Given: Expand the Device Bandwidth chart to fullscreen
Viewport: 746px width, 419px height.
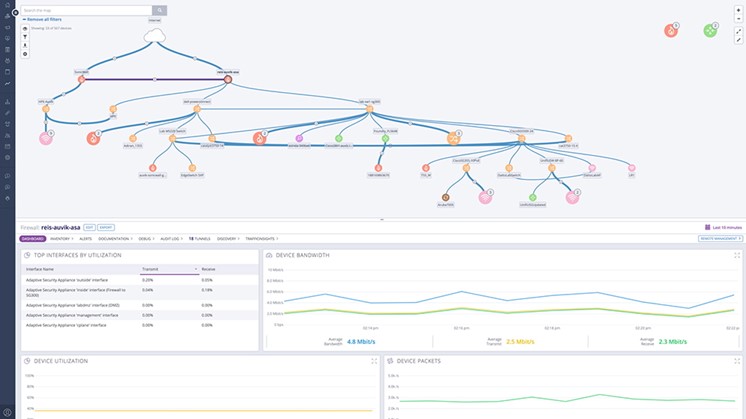Looking at the screenshot, I should point(737,255).
